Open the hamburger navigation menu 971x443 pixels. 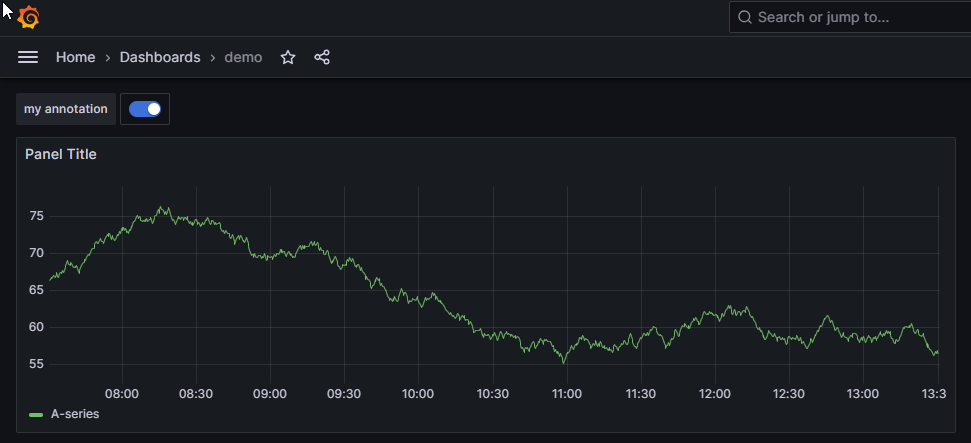[x=28, y=58]
